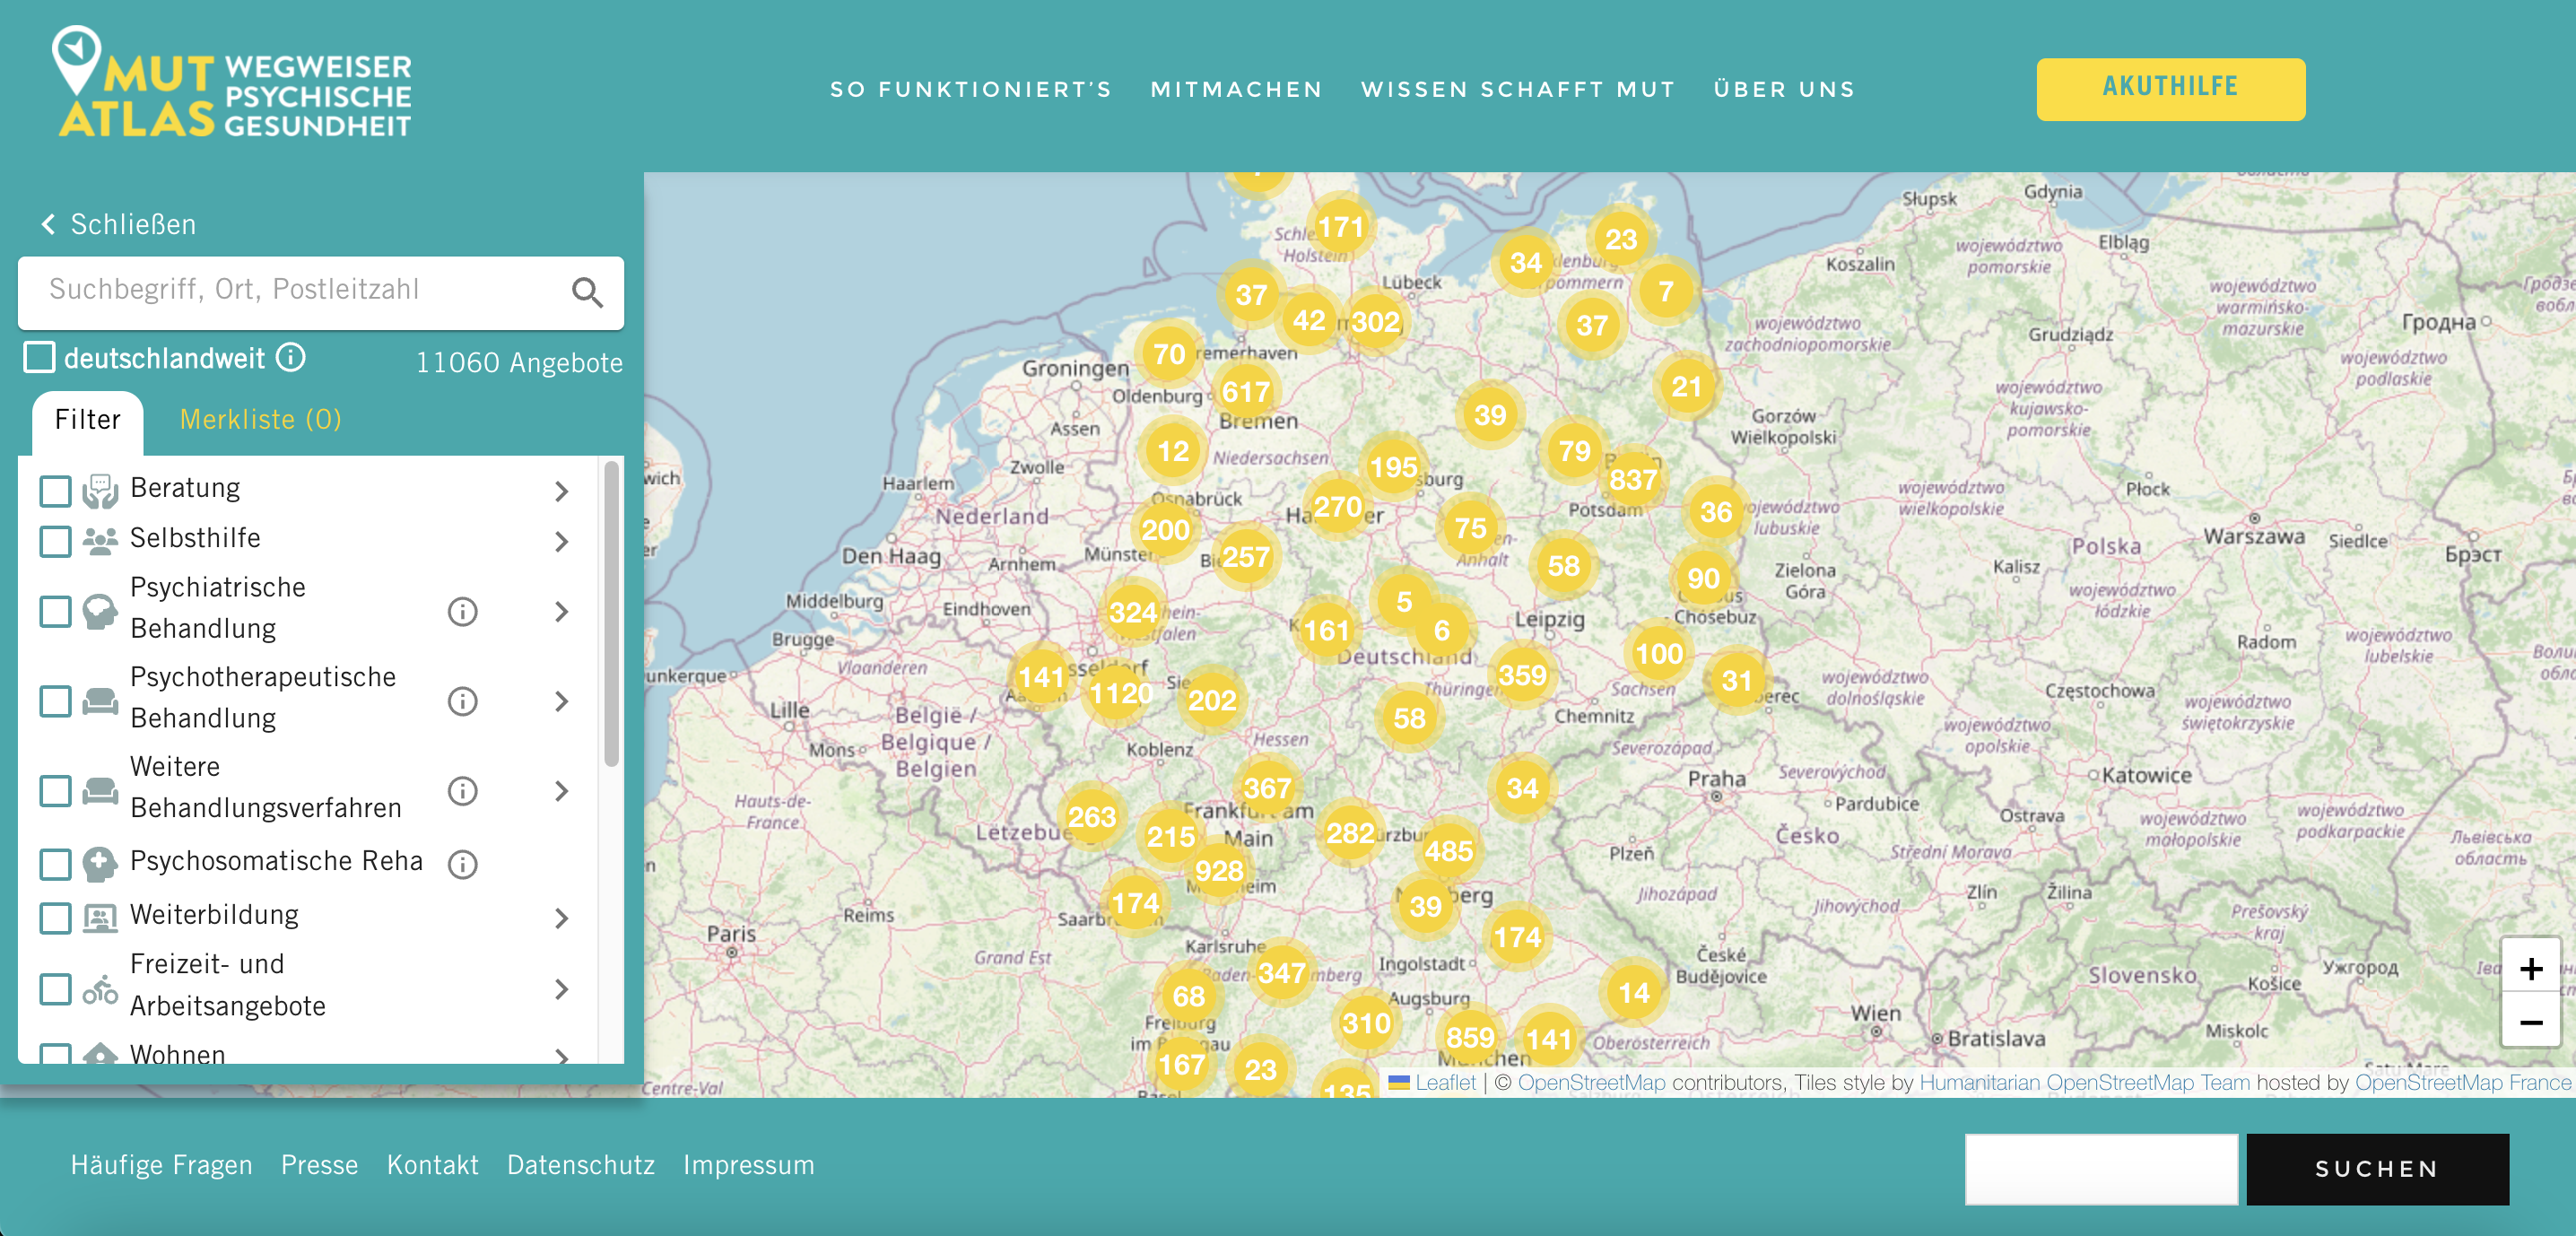Open info icon next to deutschlandweit
The height and width of the screenshot is (1236, 2576).
click(x=291, y=357)
